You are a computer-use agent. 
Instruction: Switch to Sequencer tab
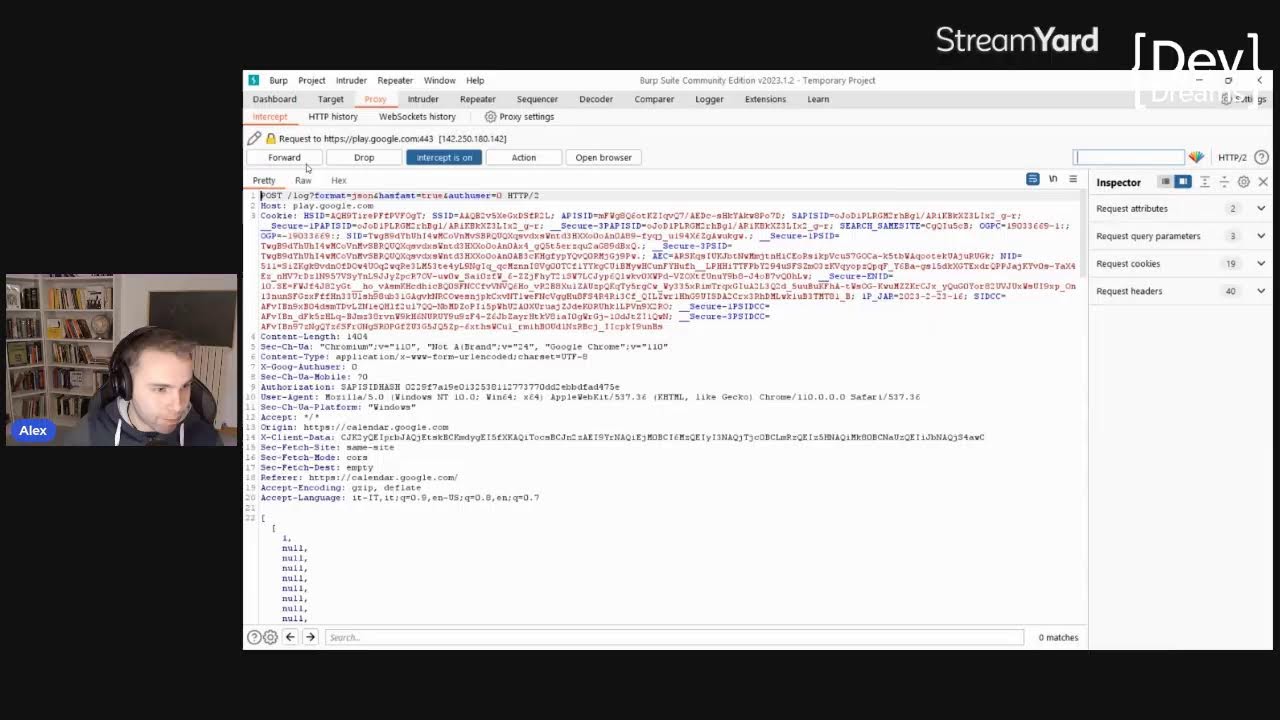tap(537, 99)
